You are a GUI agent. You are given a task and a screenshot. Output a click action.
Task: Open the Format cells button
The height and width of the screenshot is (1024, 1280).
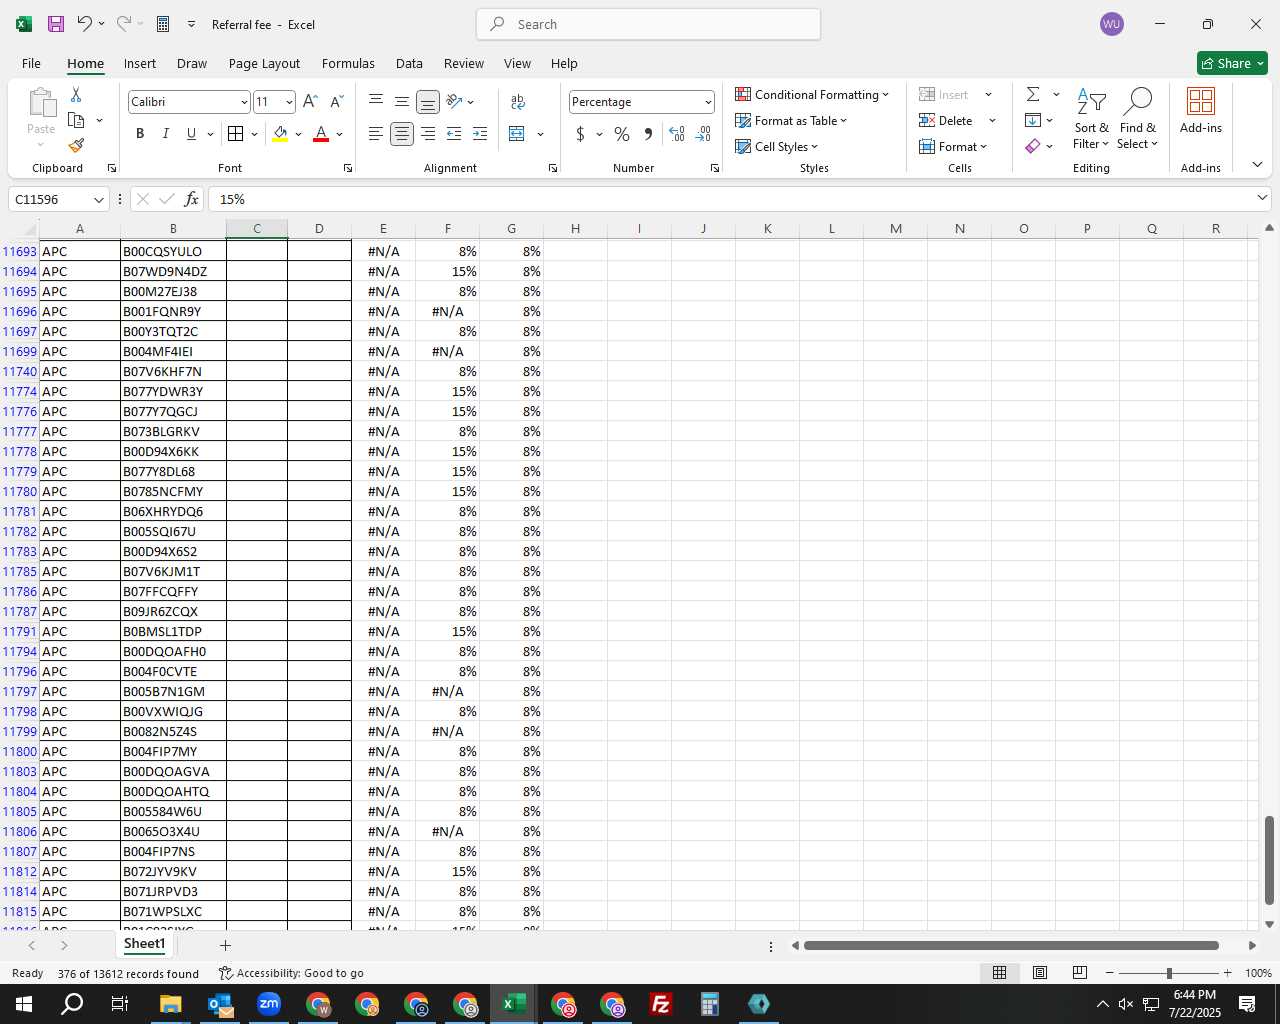(953, 147)
